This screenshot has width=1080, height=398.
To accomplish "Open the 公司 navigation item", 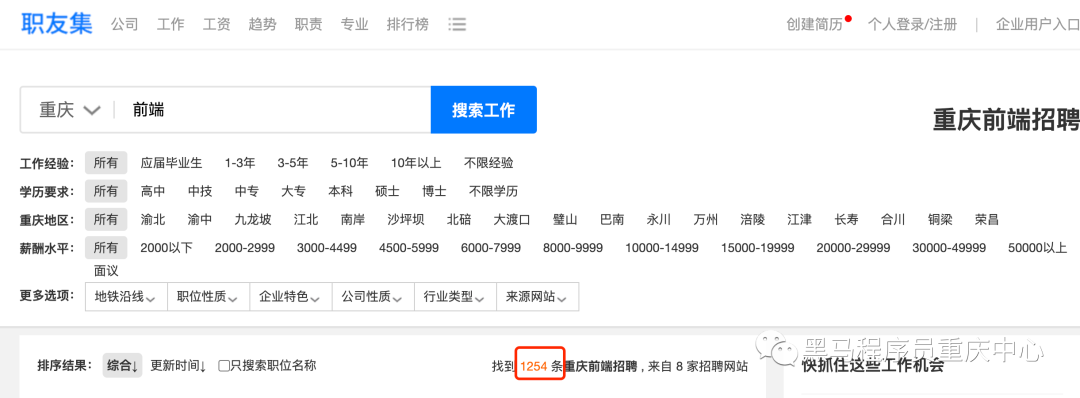I will (125, 25).
